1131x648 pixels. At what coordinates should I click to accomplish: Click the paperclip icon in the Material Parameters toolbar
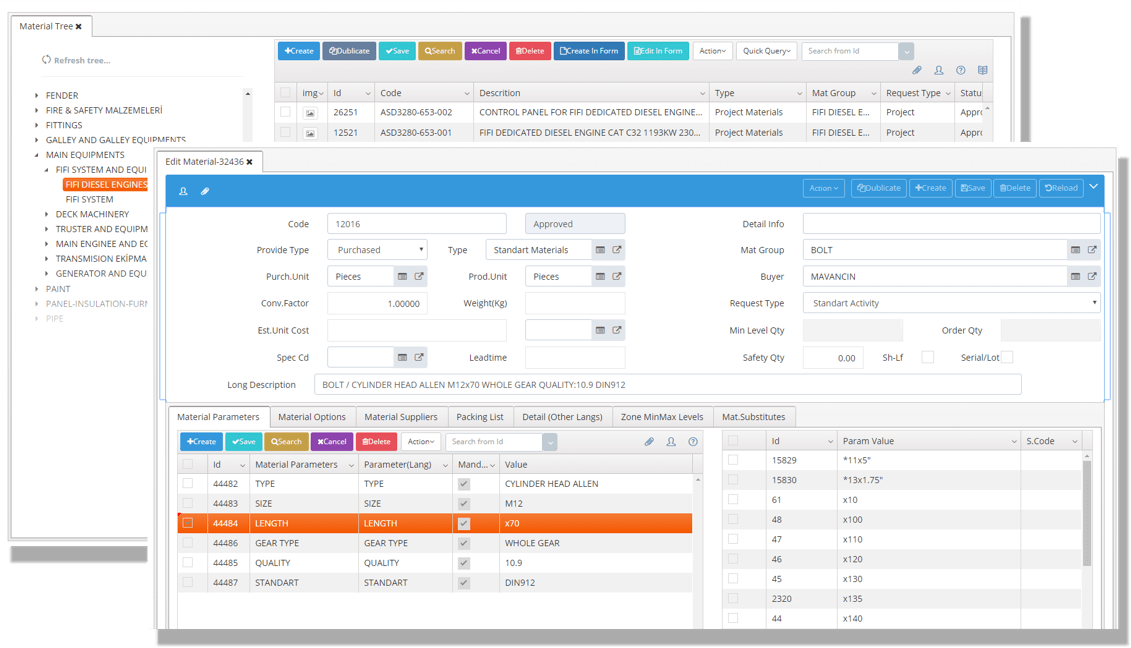click(649, 442)
